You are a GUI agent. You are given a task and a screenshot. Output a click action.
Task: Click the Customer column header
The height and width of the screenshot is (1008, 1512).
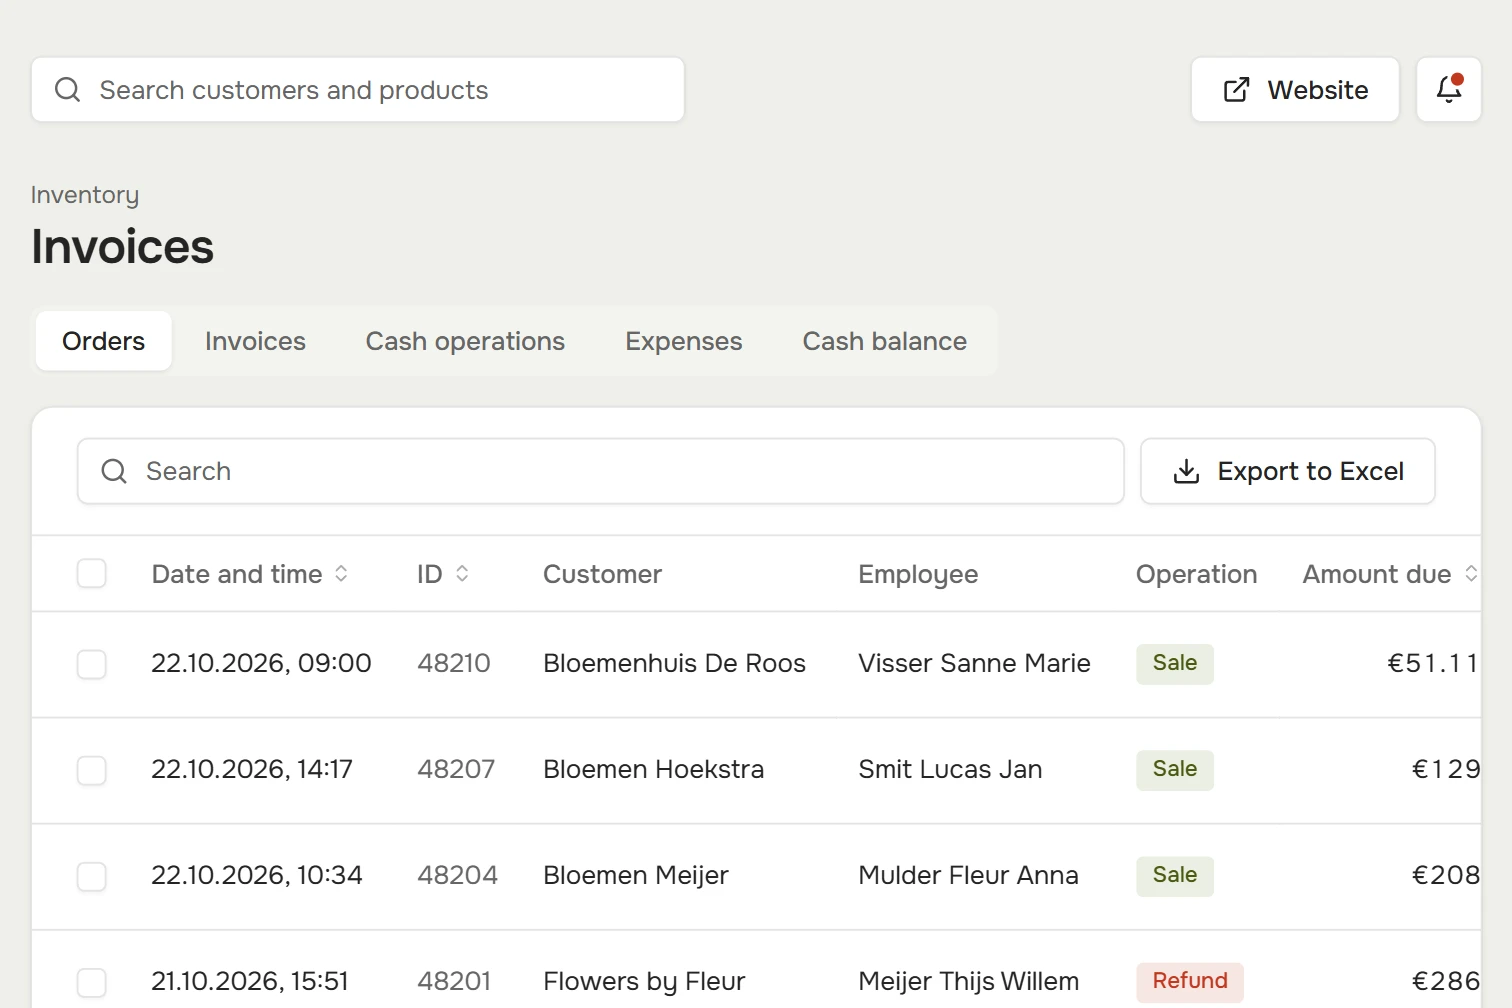[x=602, y=574]
